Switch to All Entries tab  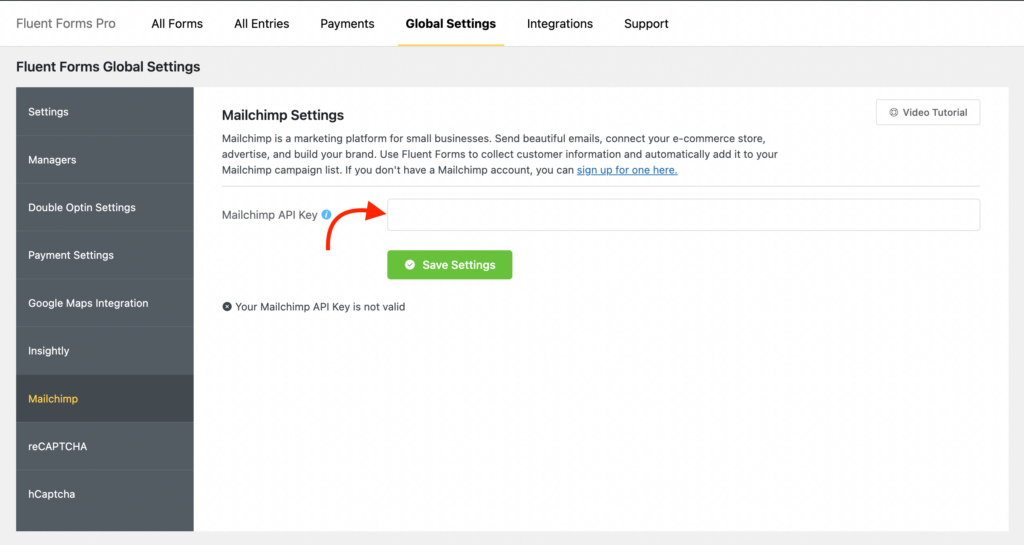(262, 23)
